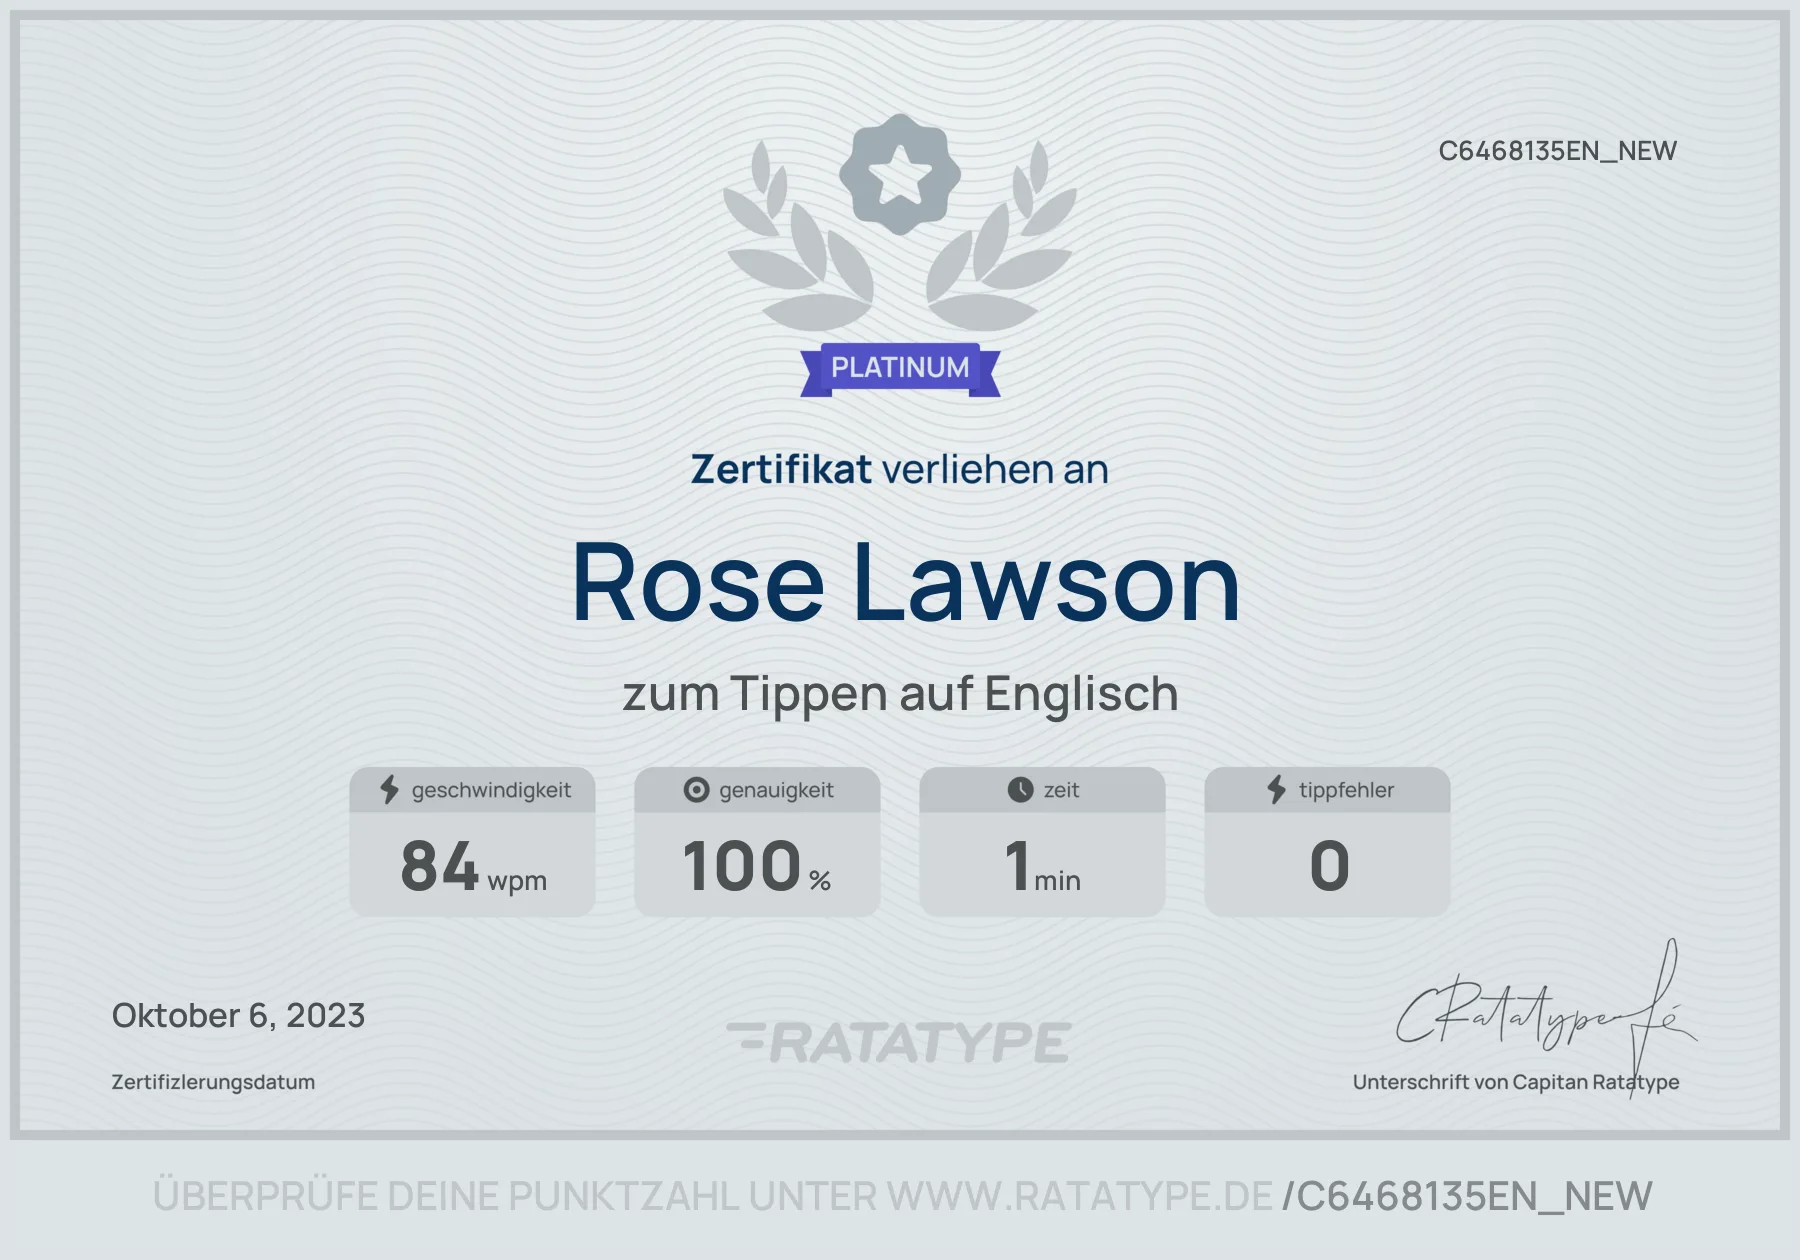
Task: Click the lightning bolt beside tippfehler
Action: click(1277, 790)
